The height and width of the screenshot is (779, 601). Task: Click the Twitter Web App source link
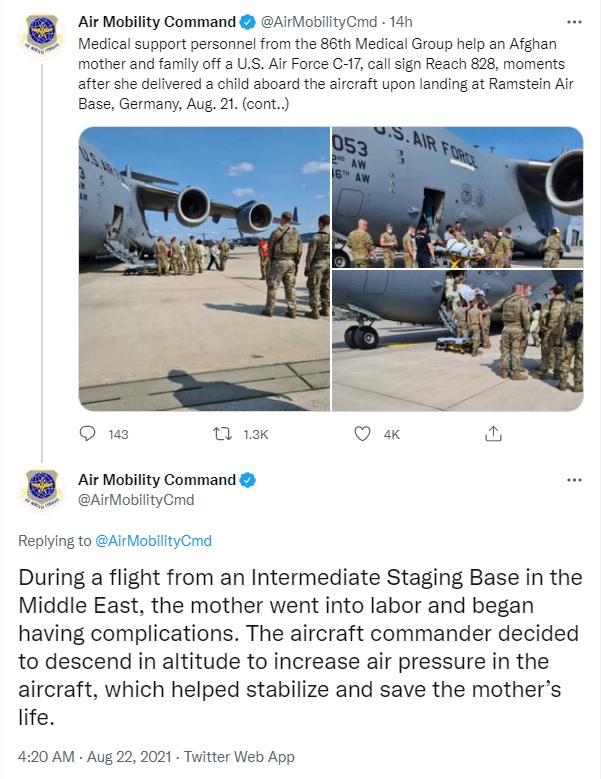[239, 757]
